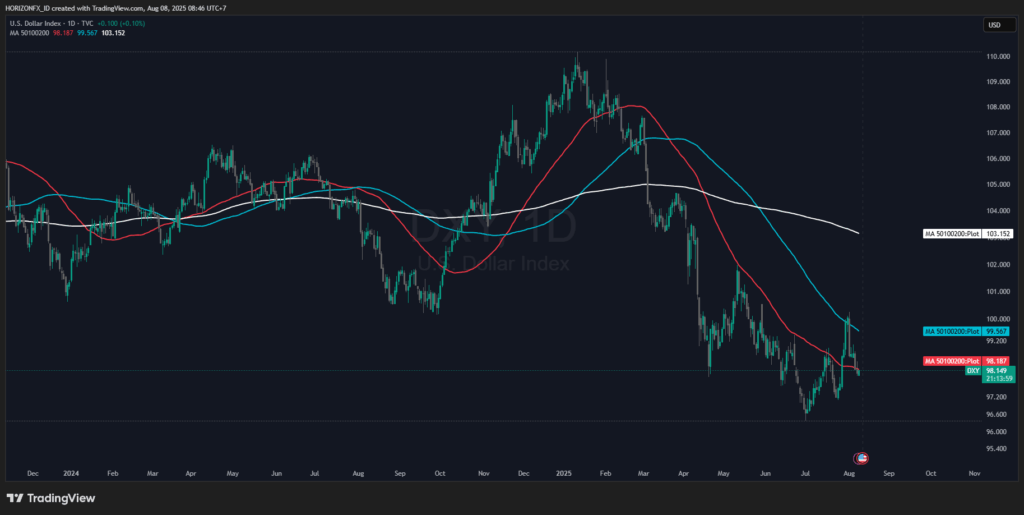Click the Nov label on time axis
The image size is (1024, 515).
(973, 471)
